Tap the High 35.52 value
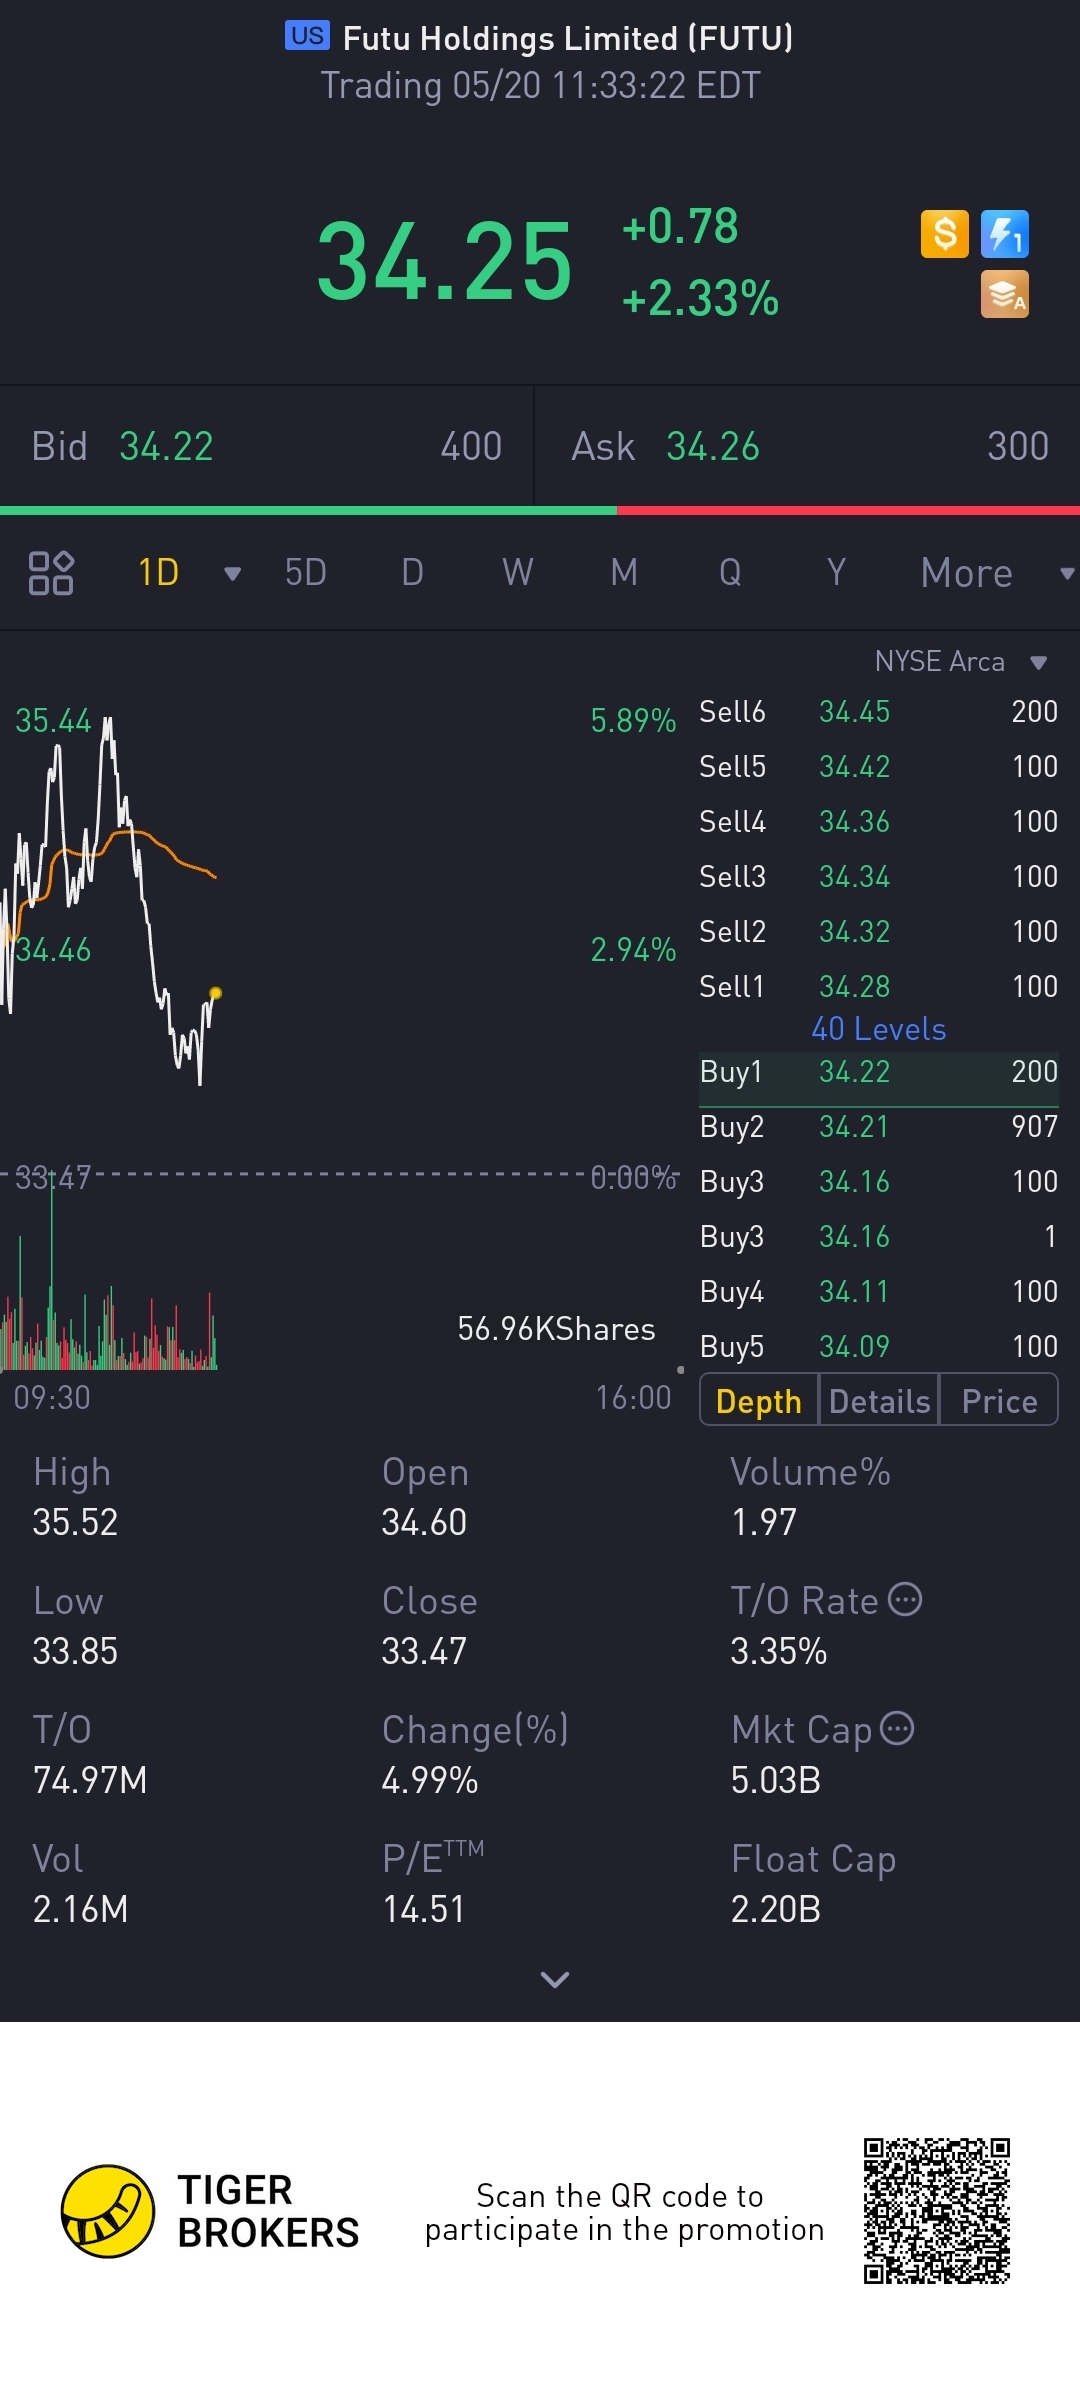The height and width of the screenshot is (2402, 1080). 75,1521
